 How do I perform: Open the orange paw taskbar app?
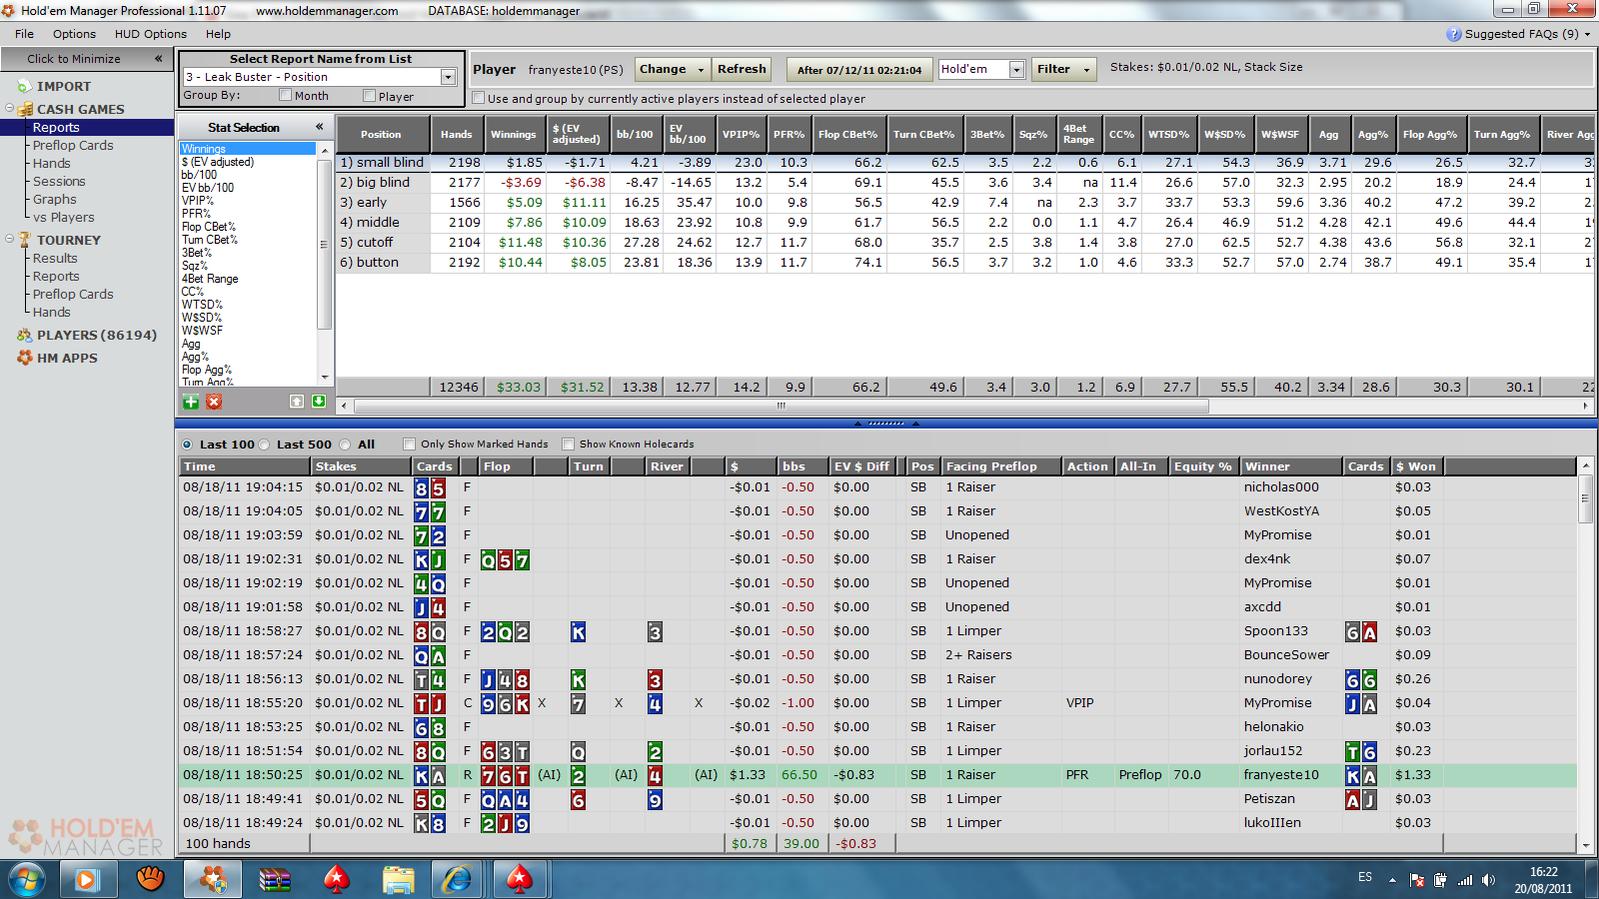[x=150, y=879]
